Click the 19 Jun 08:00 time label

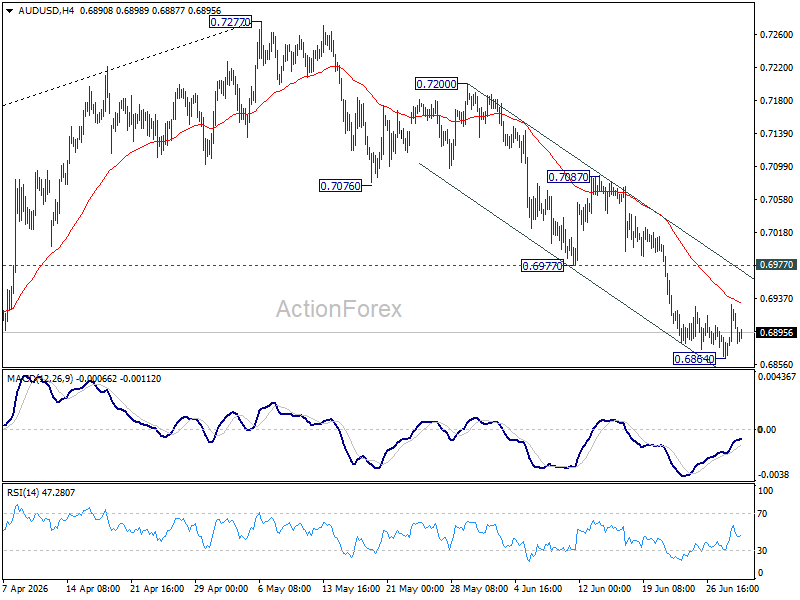point(669,588)
